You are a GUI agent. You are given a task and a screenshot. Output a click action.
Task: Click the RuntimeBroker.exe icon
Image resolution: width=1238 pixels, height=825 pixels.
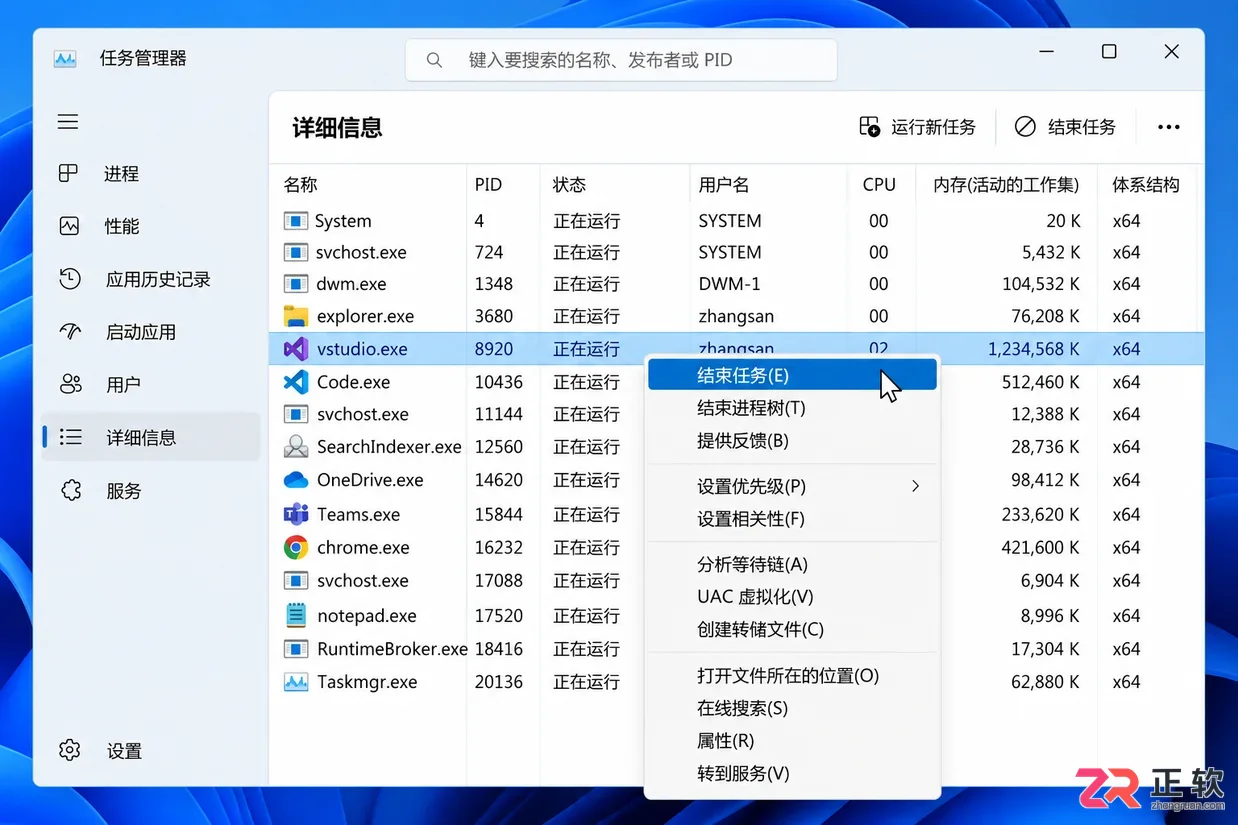click(x=296, y=649)
